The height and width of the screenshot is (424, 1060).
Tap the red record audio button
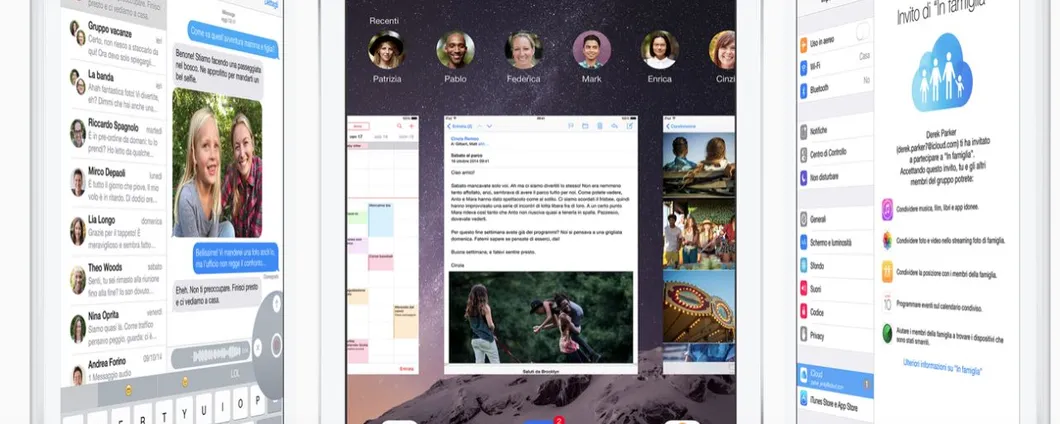[x=276, y=346]
